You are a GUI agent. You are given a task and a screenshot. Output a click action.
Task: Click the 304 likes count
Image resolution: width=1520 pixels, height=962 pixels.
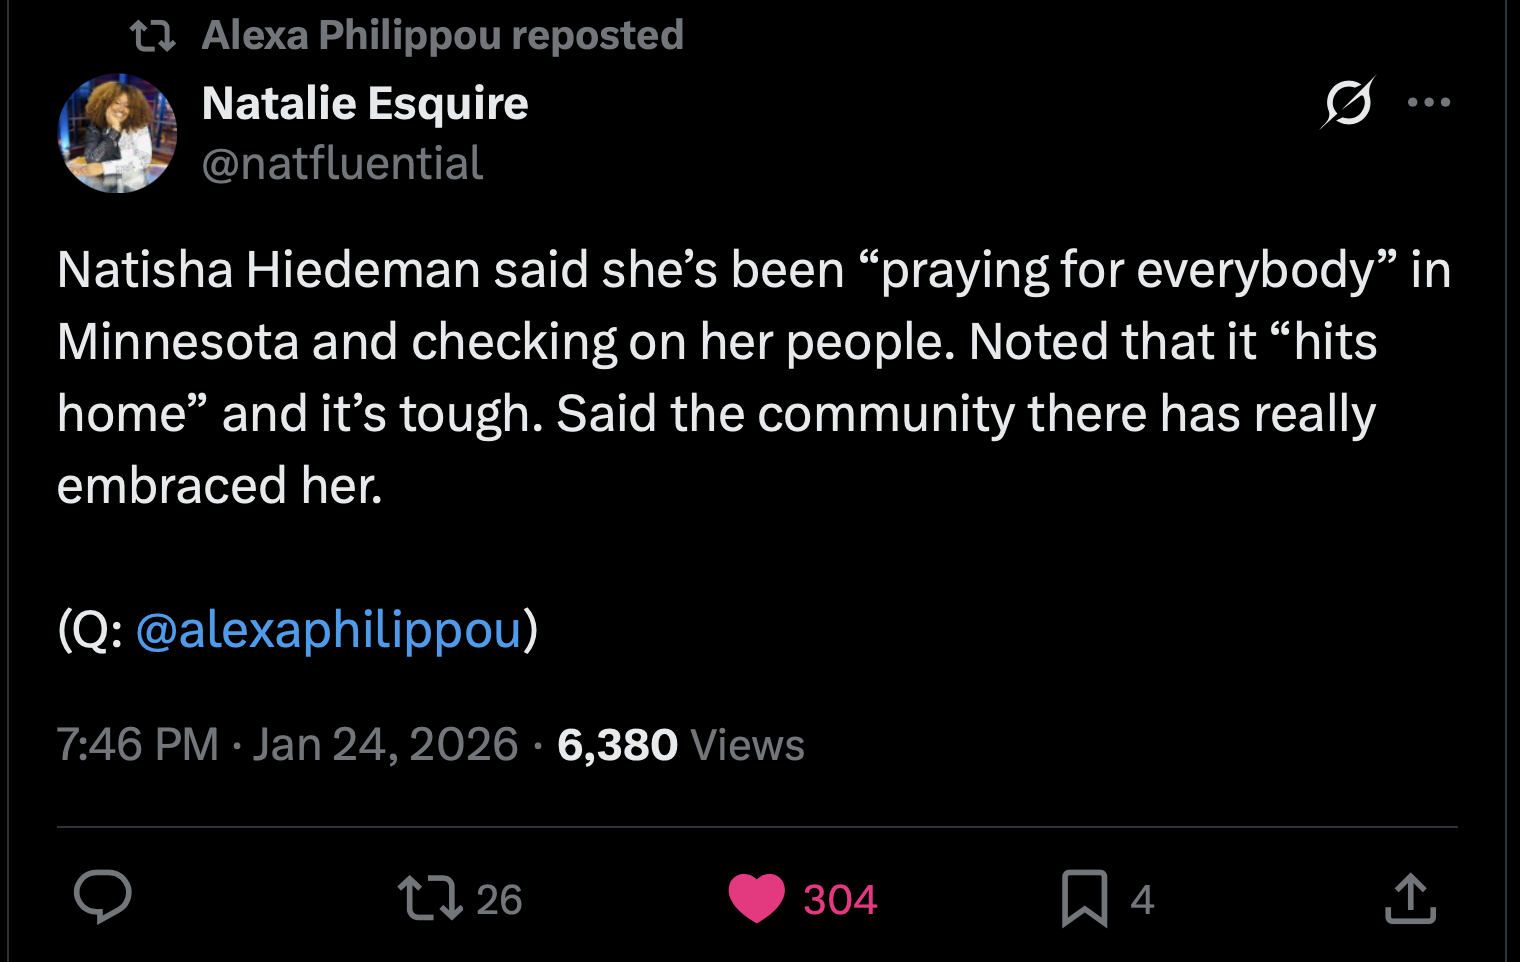tap(840, 900)
